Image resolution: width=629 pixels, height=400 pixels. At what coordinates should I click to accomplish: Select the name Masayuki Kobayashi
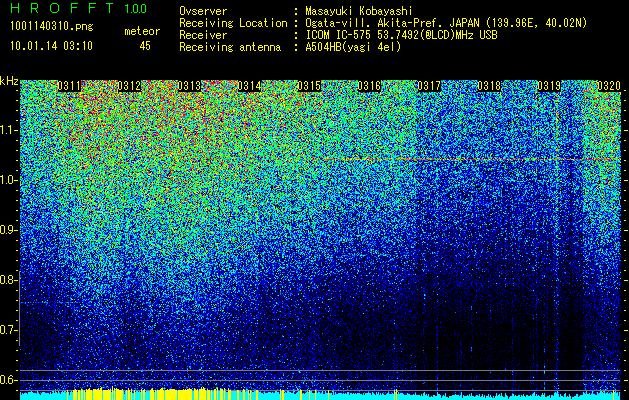[359, 11]
